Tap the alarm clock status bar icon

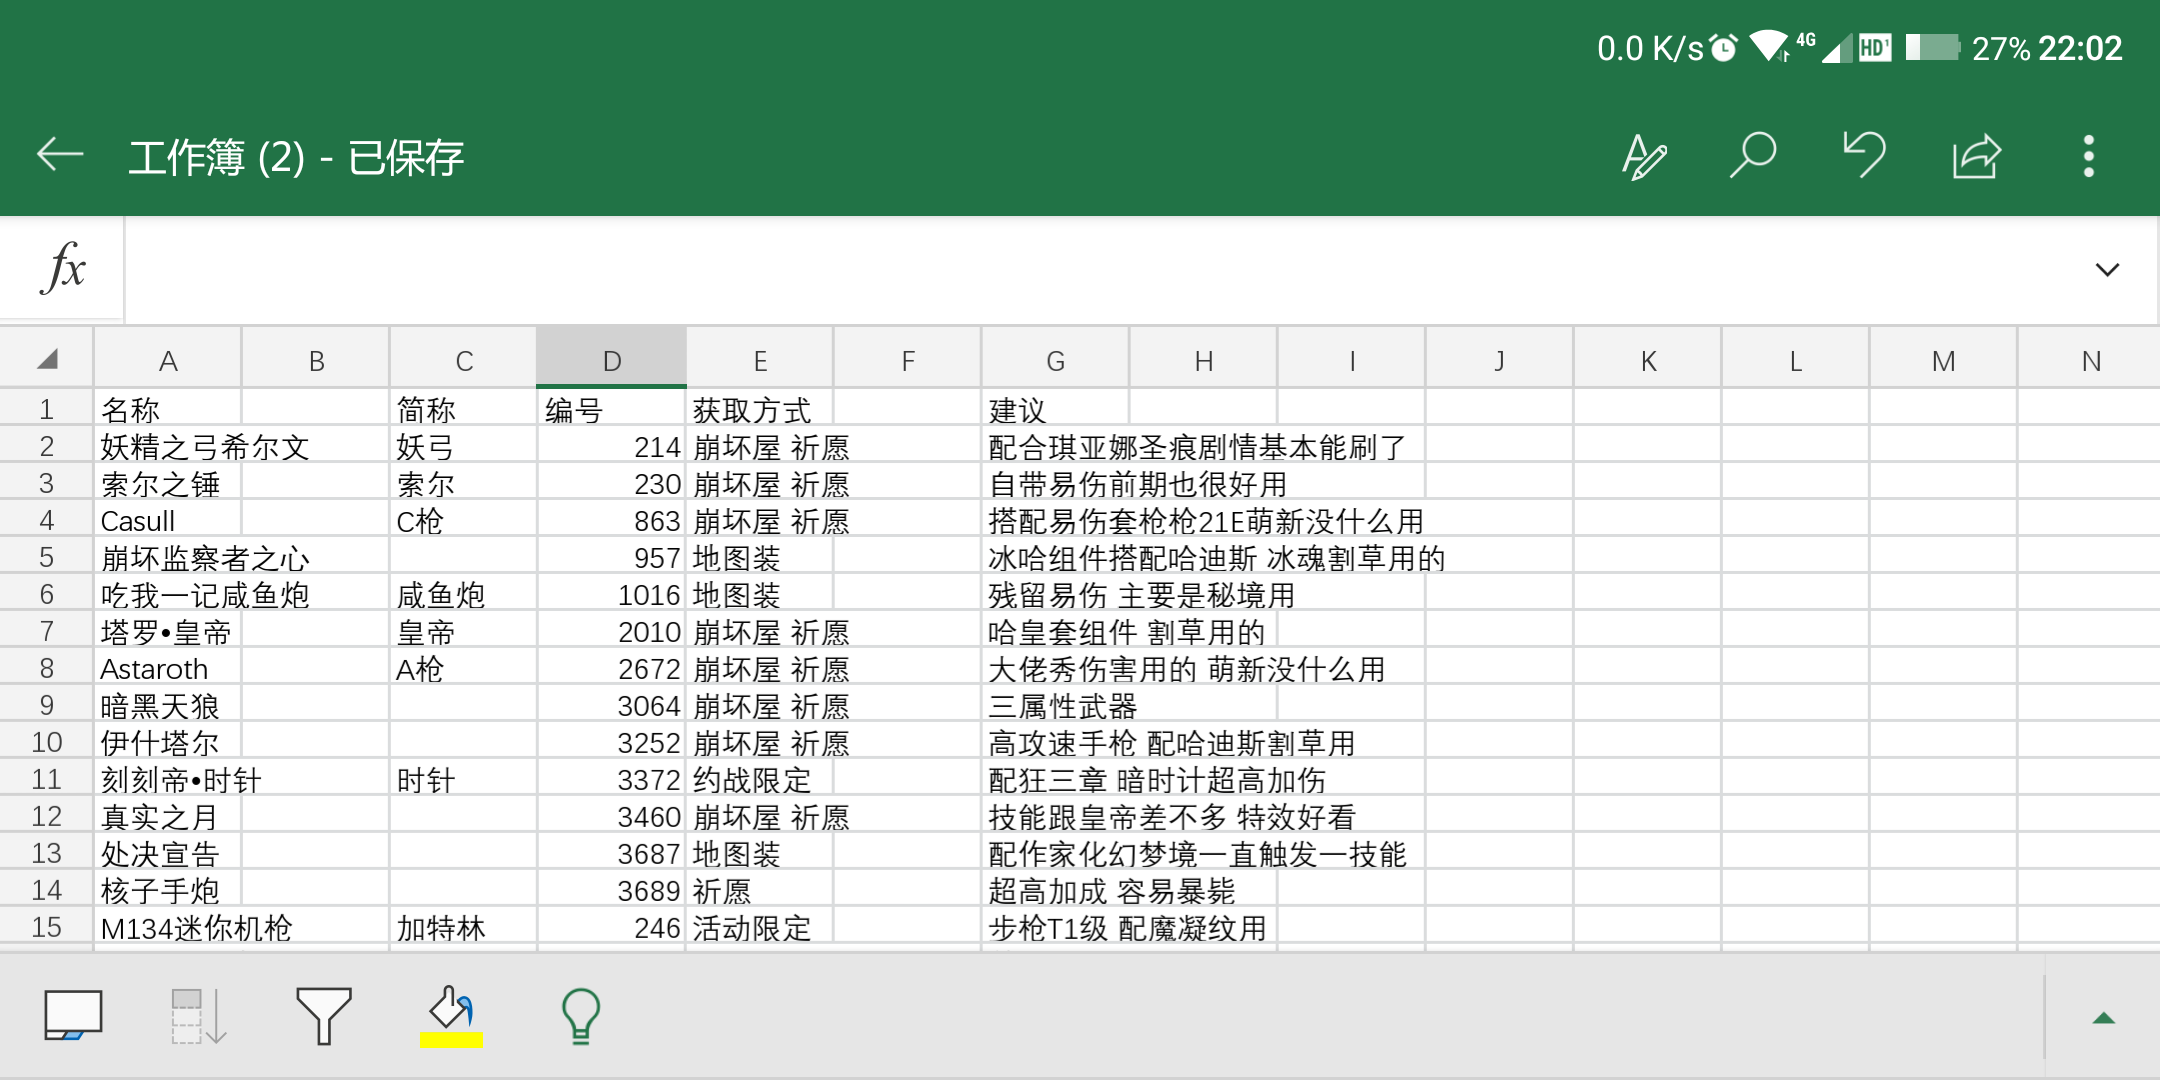pos(1723,47)
